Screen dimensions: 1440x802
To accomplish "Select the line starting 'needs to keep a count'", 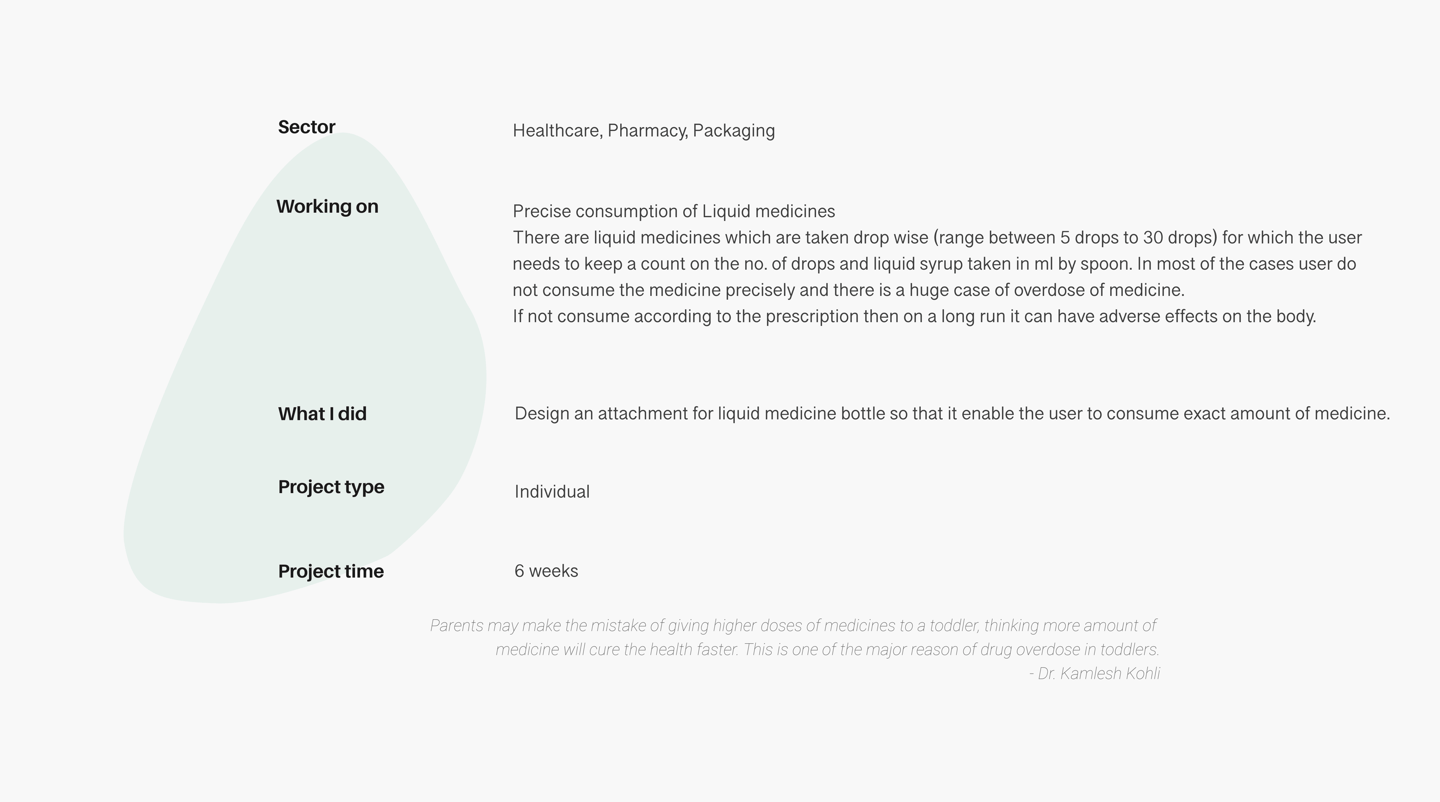I will [x=933, y=264].
